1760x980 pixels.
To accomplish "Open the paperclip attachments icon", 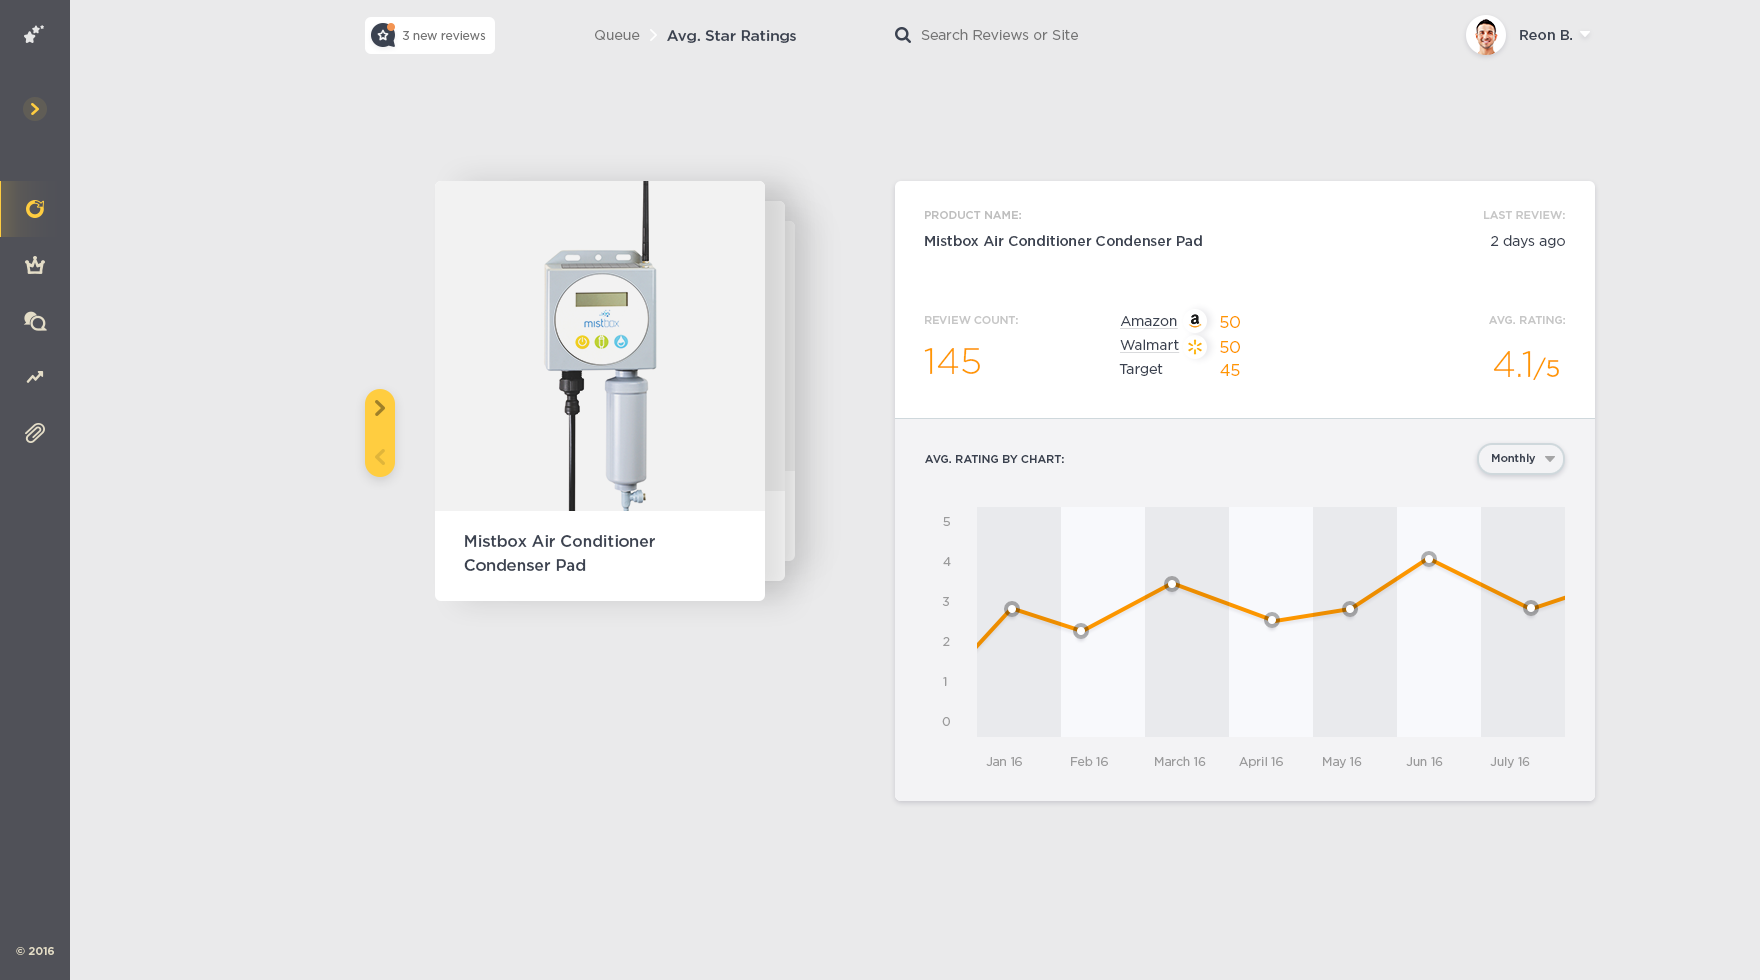I will click(x=35, y=433).
